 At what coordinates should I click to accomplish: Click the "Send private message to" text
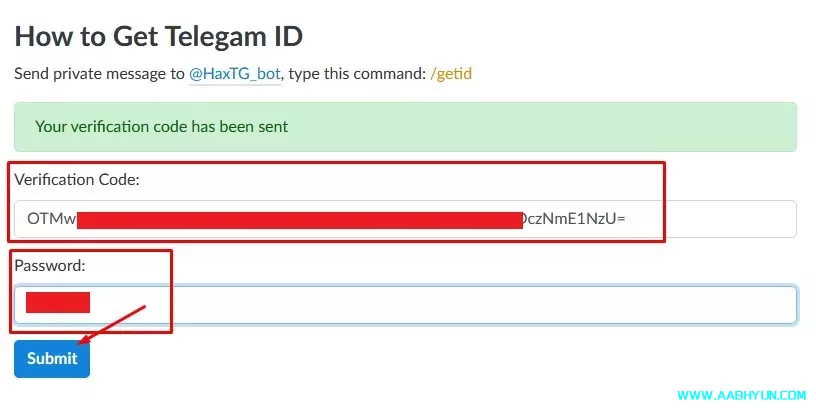point(99,74)
